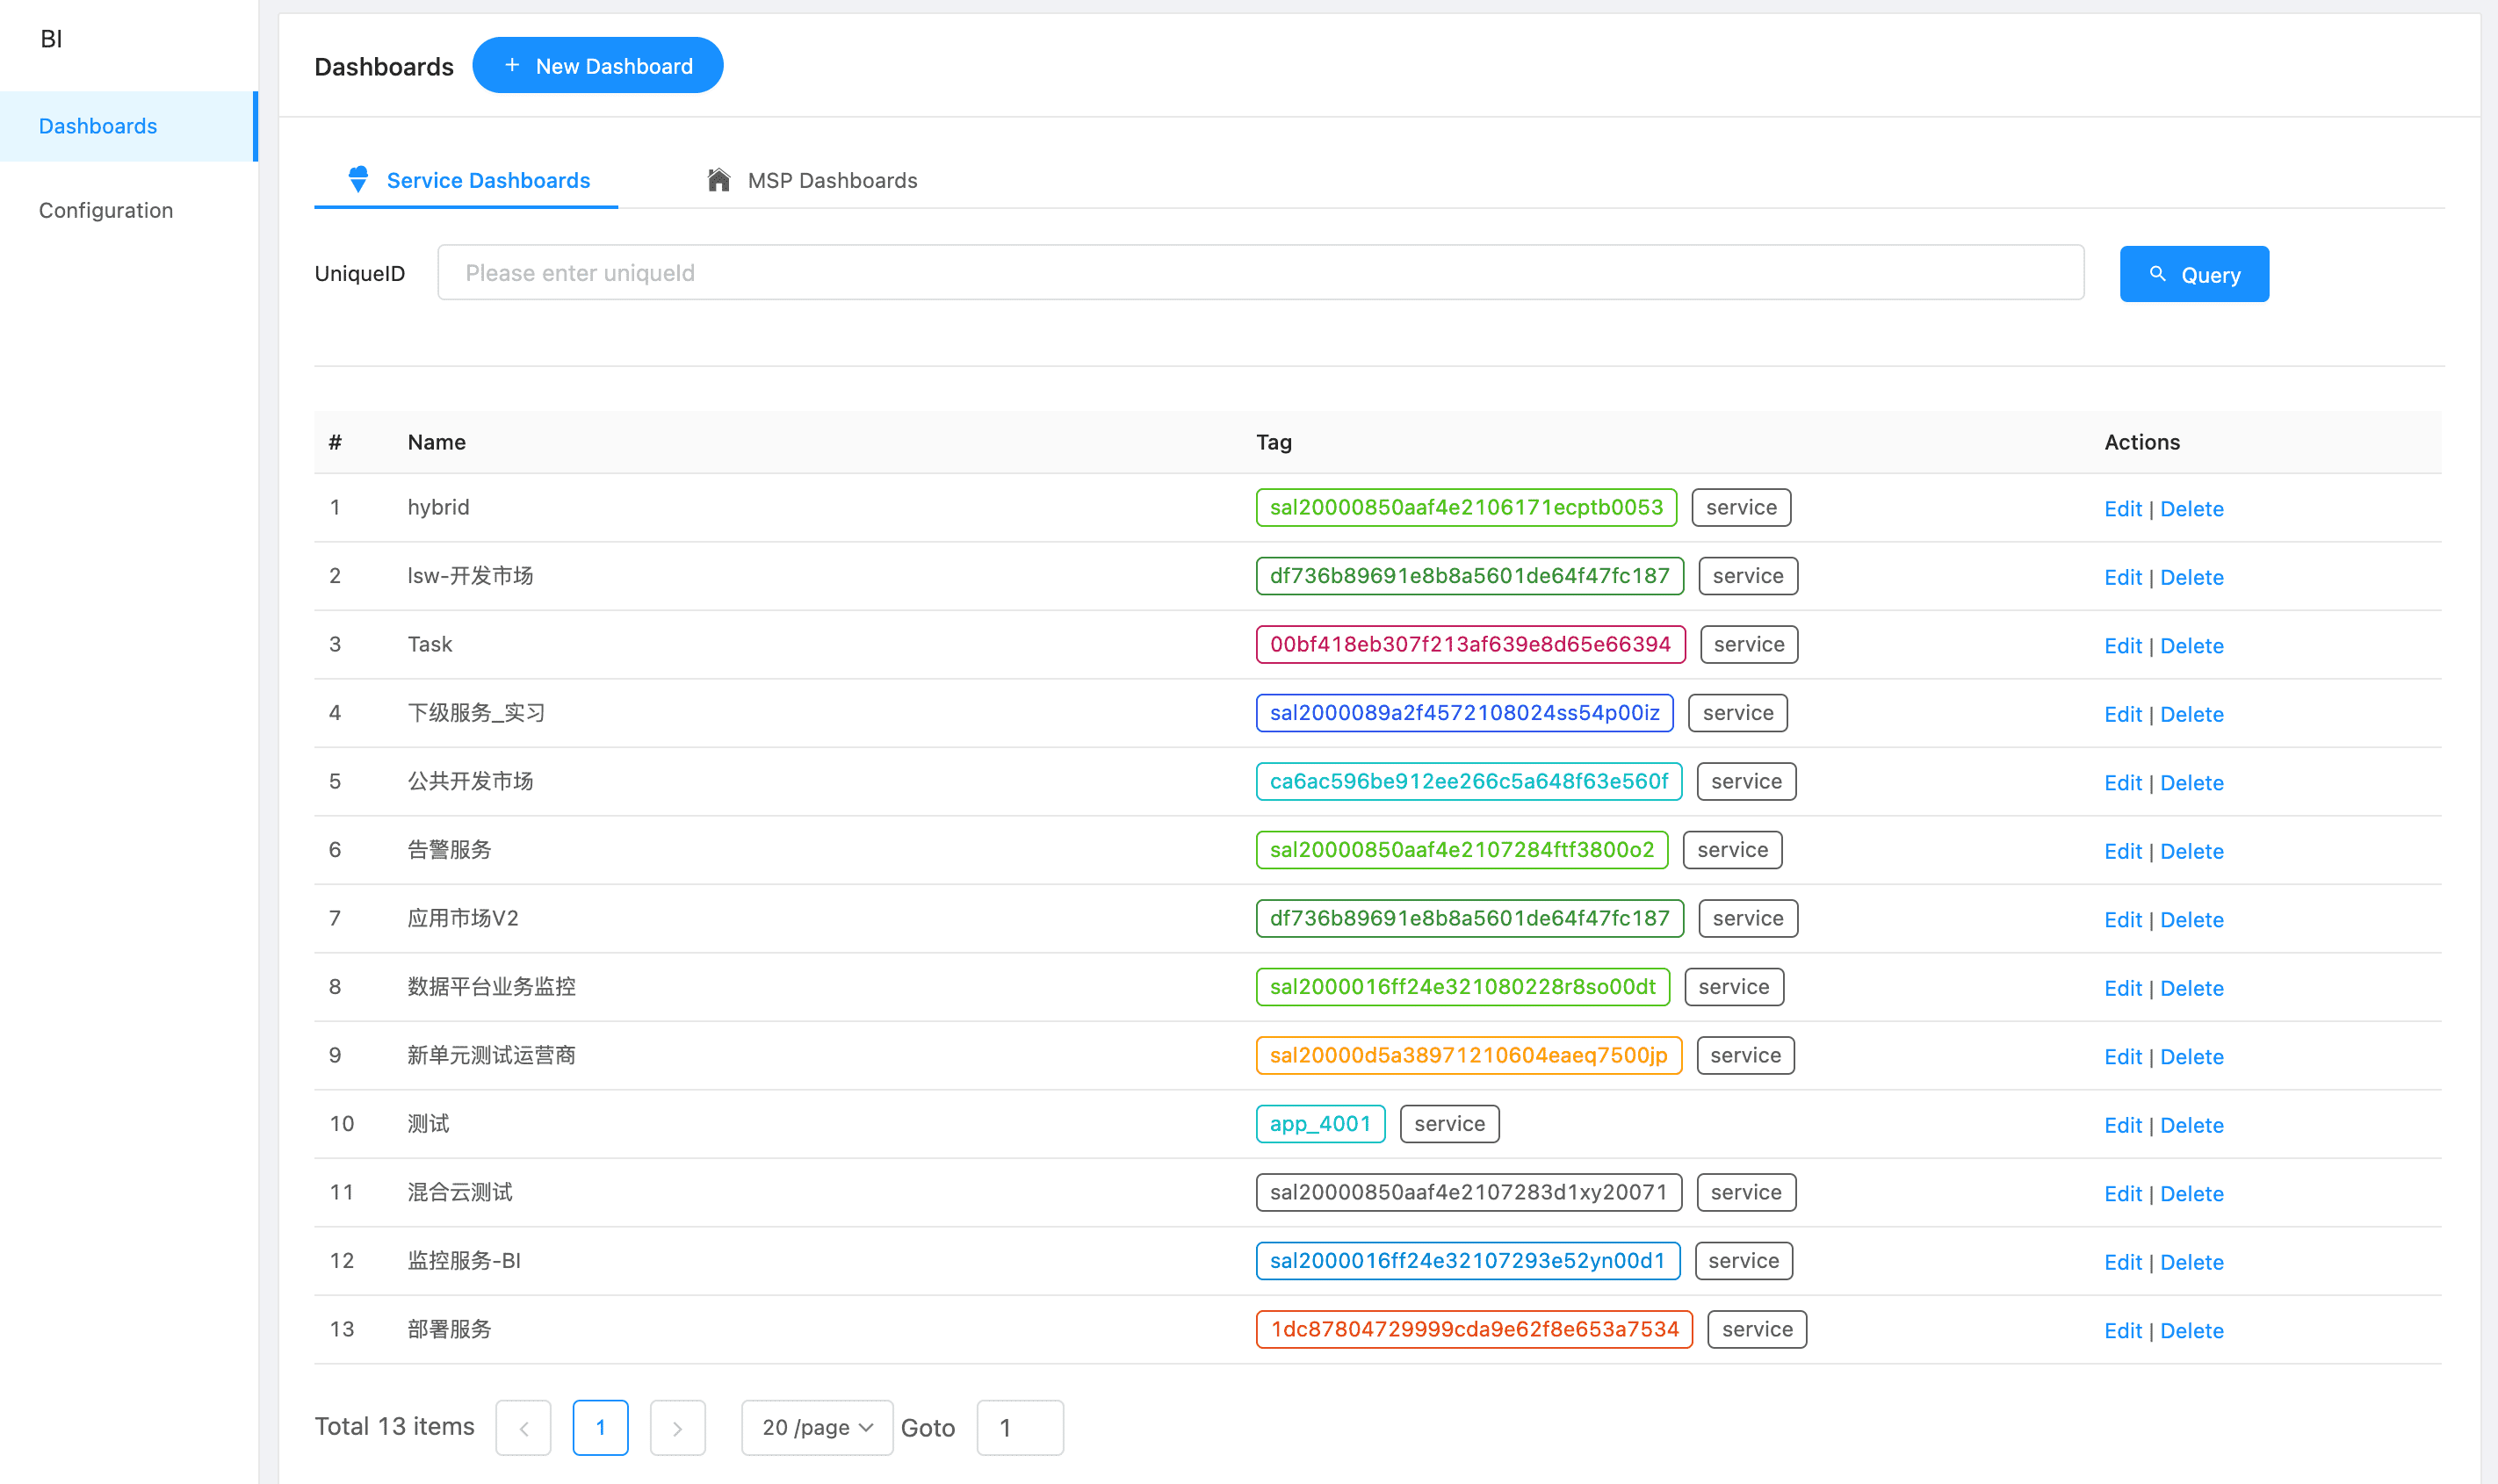This screenshot has width=2498, height=1484.
Task: Delete the Task dashboard
Action: [2191, 646]
